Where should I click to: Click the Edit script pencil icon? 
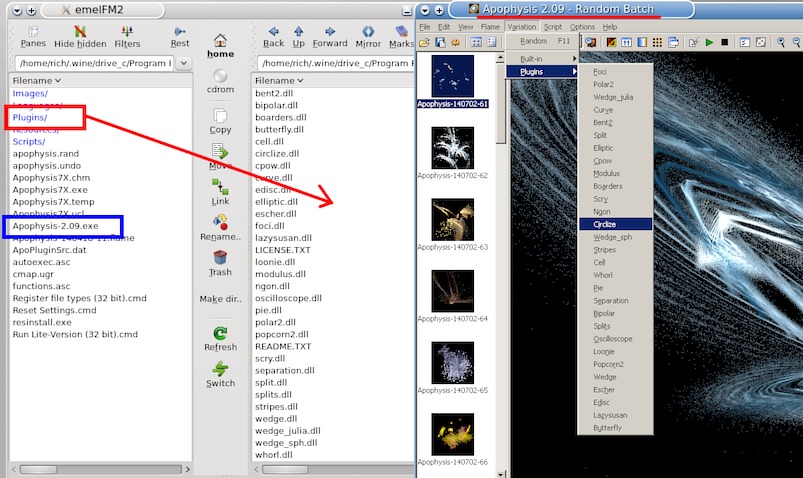pos(694,43)
